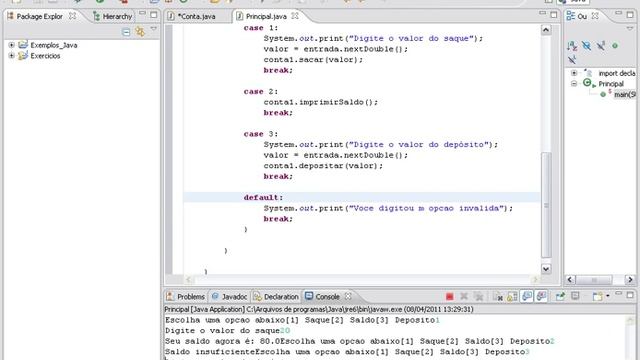Image resolution: width=640 pixels, height=360 pixels.
Task: Toggle show console on standard output change
Action: 527,296
